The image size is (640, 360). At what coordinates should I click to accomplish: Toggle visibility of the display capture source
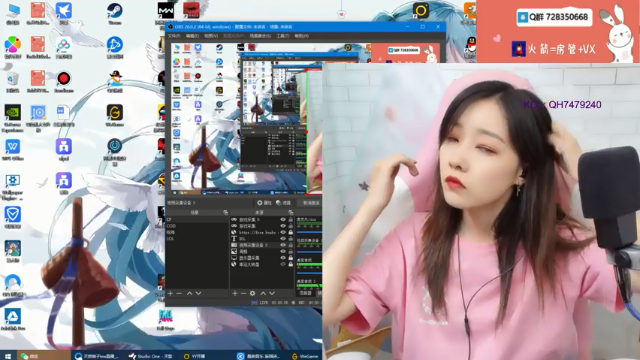(283, 258)
